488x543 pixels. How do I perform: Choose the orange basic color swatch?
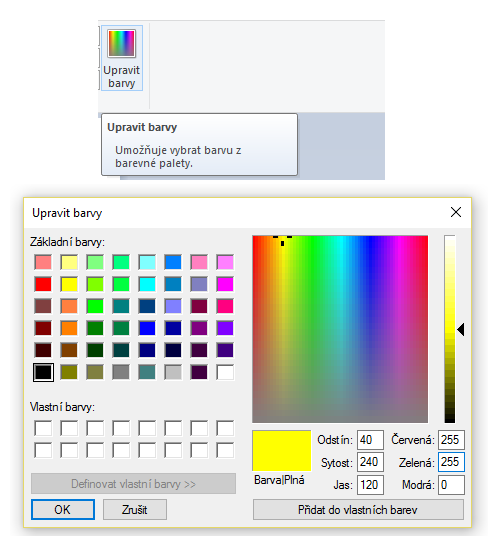pyautogui.click(x=69, y=328)
